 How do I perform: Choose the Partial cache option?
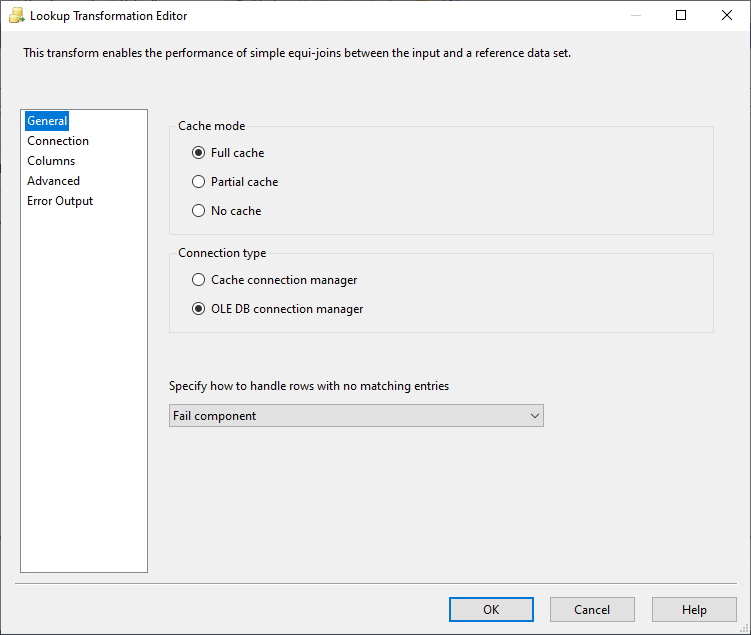199,182
